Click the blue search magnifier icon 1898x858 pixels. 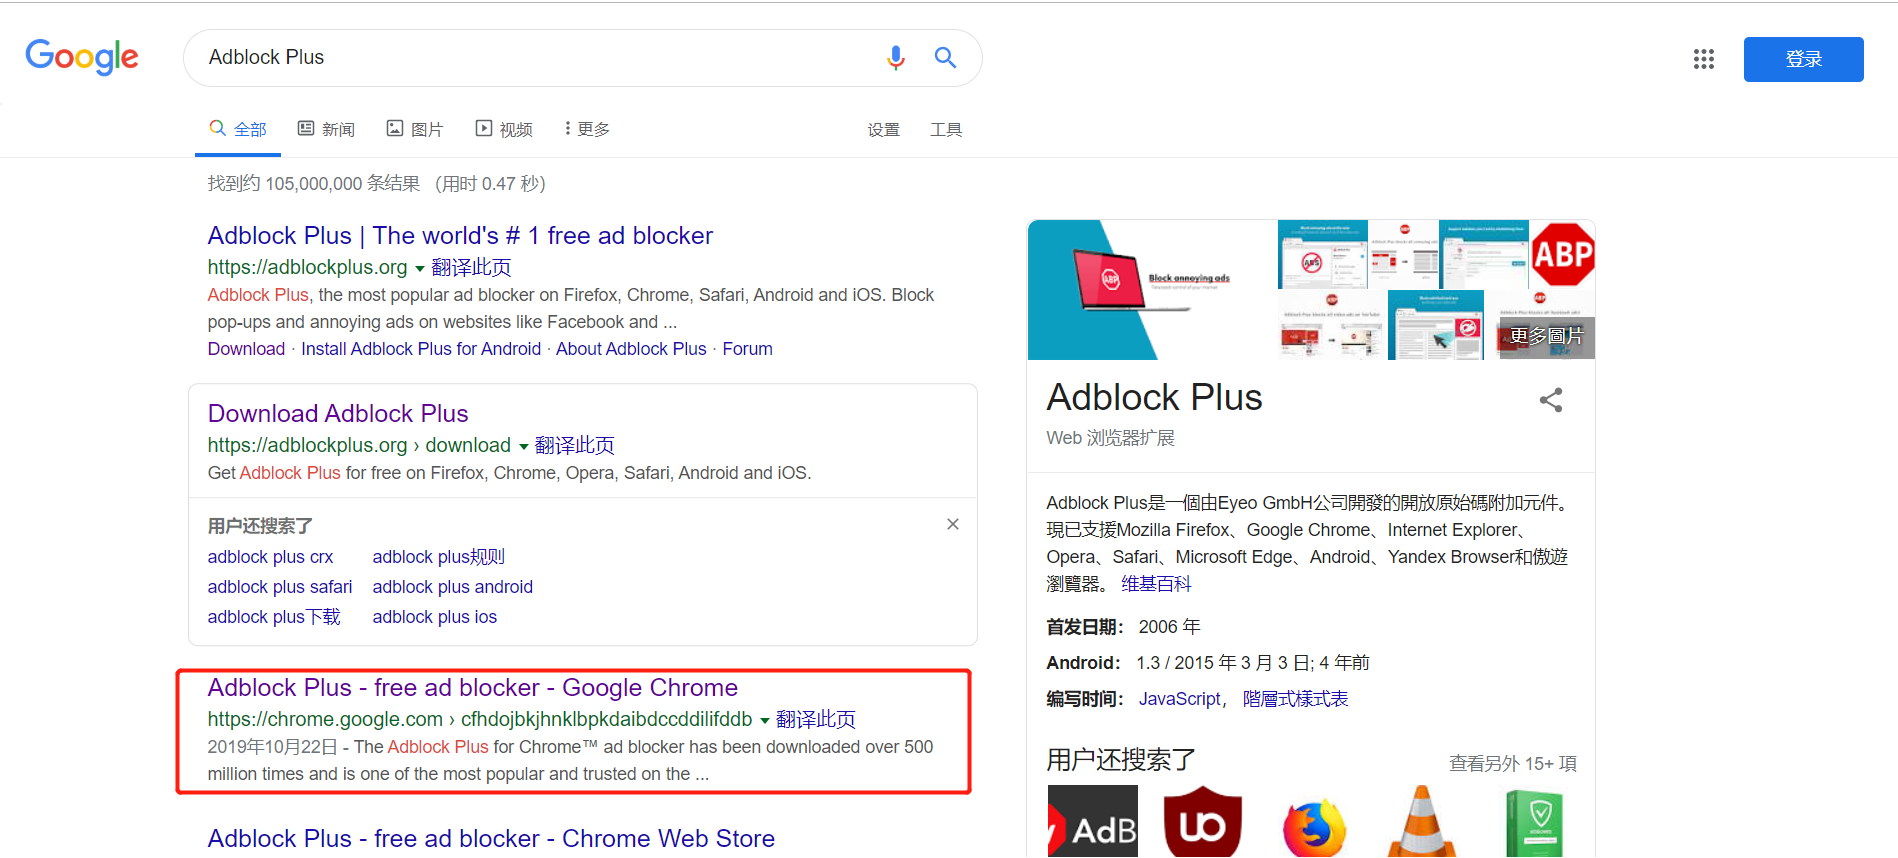[945, 58]
